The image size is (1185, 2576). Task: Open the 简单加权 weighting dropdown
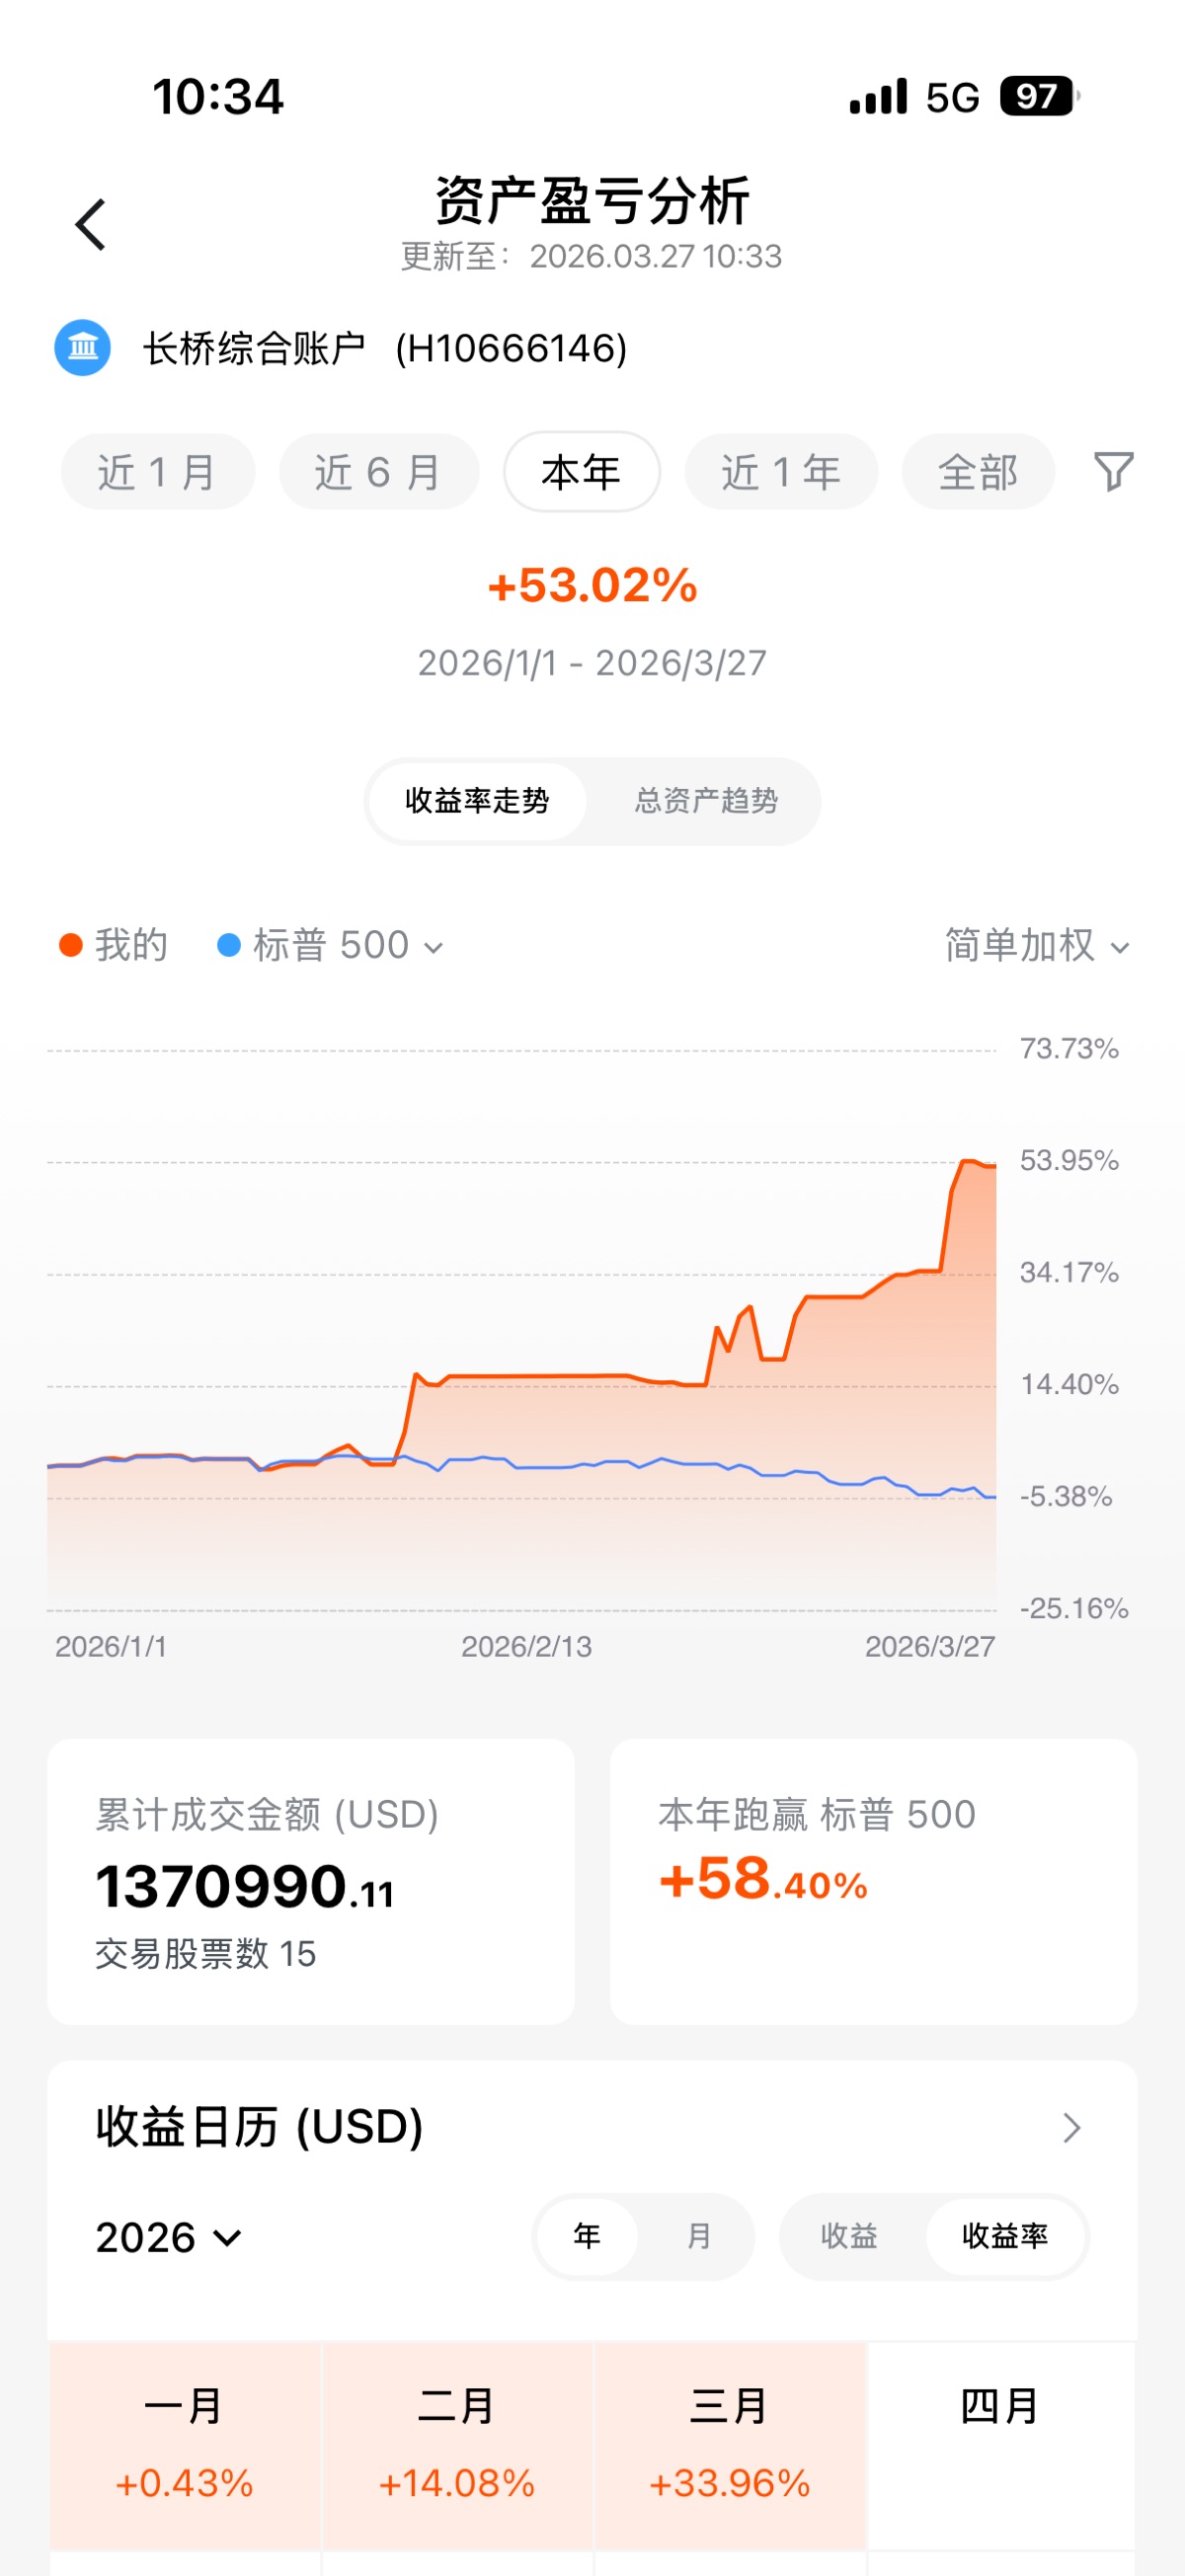1037,945
